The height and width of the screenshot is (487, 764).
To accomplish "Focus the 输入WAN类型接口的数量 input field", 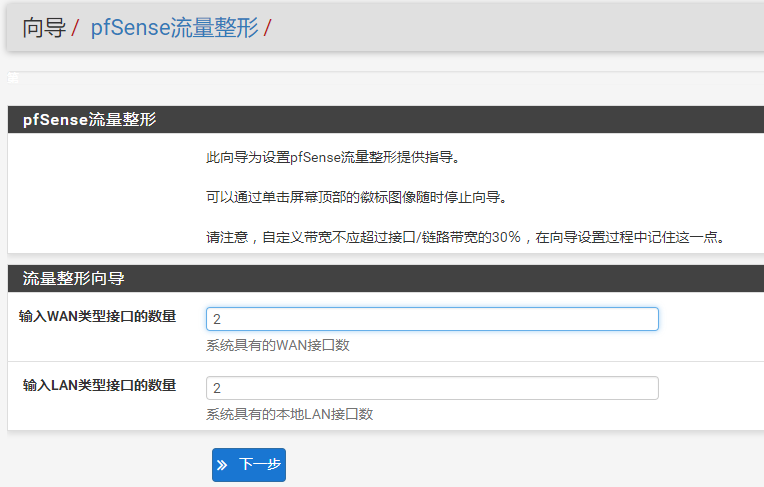I will (x=432, y=319).
